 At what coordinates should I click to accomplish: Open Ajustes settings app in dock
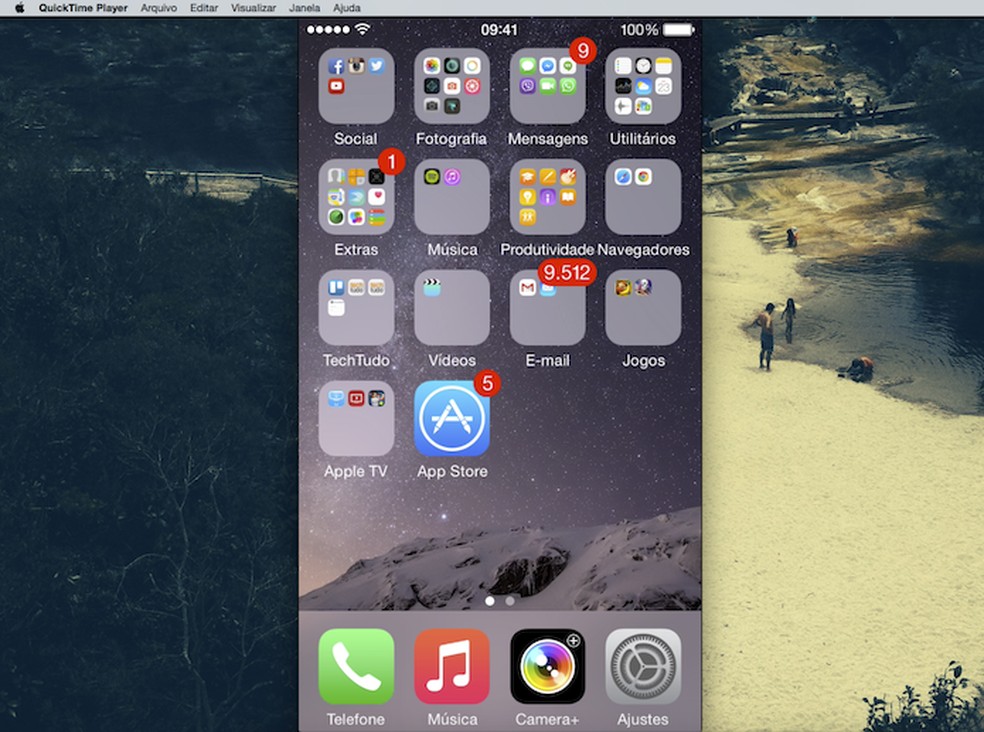click(643, 667)
